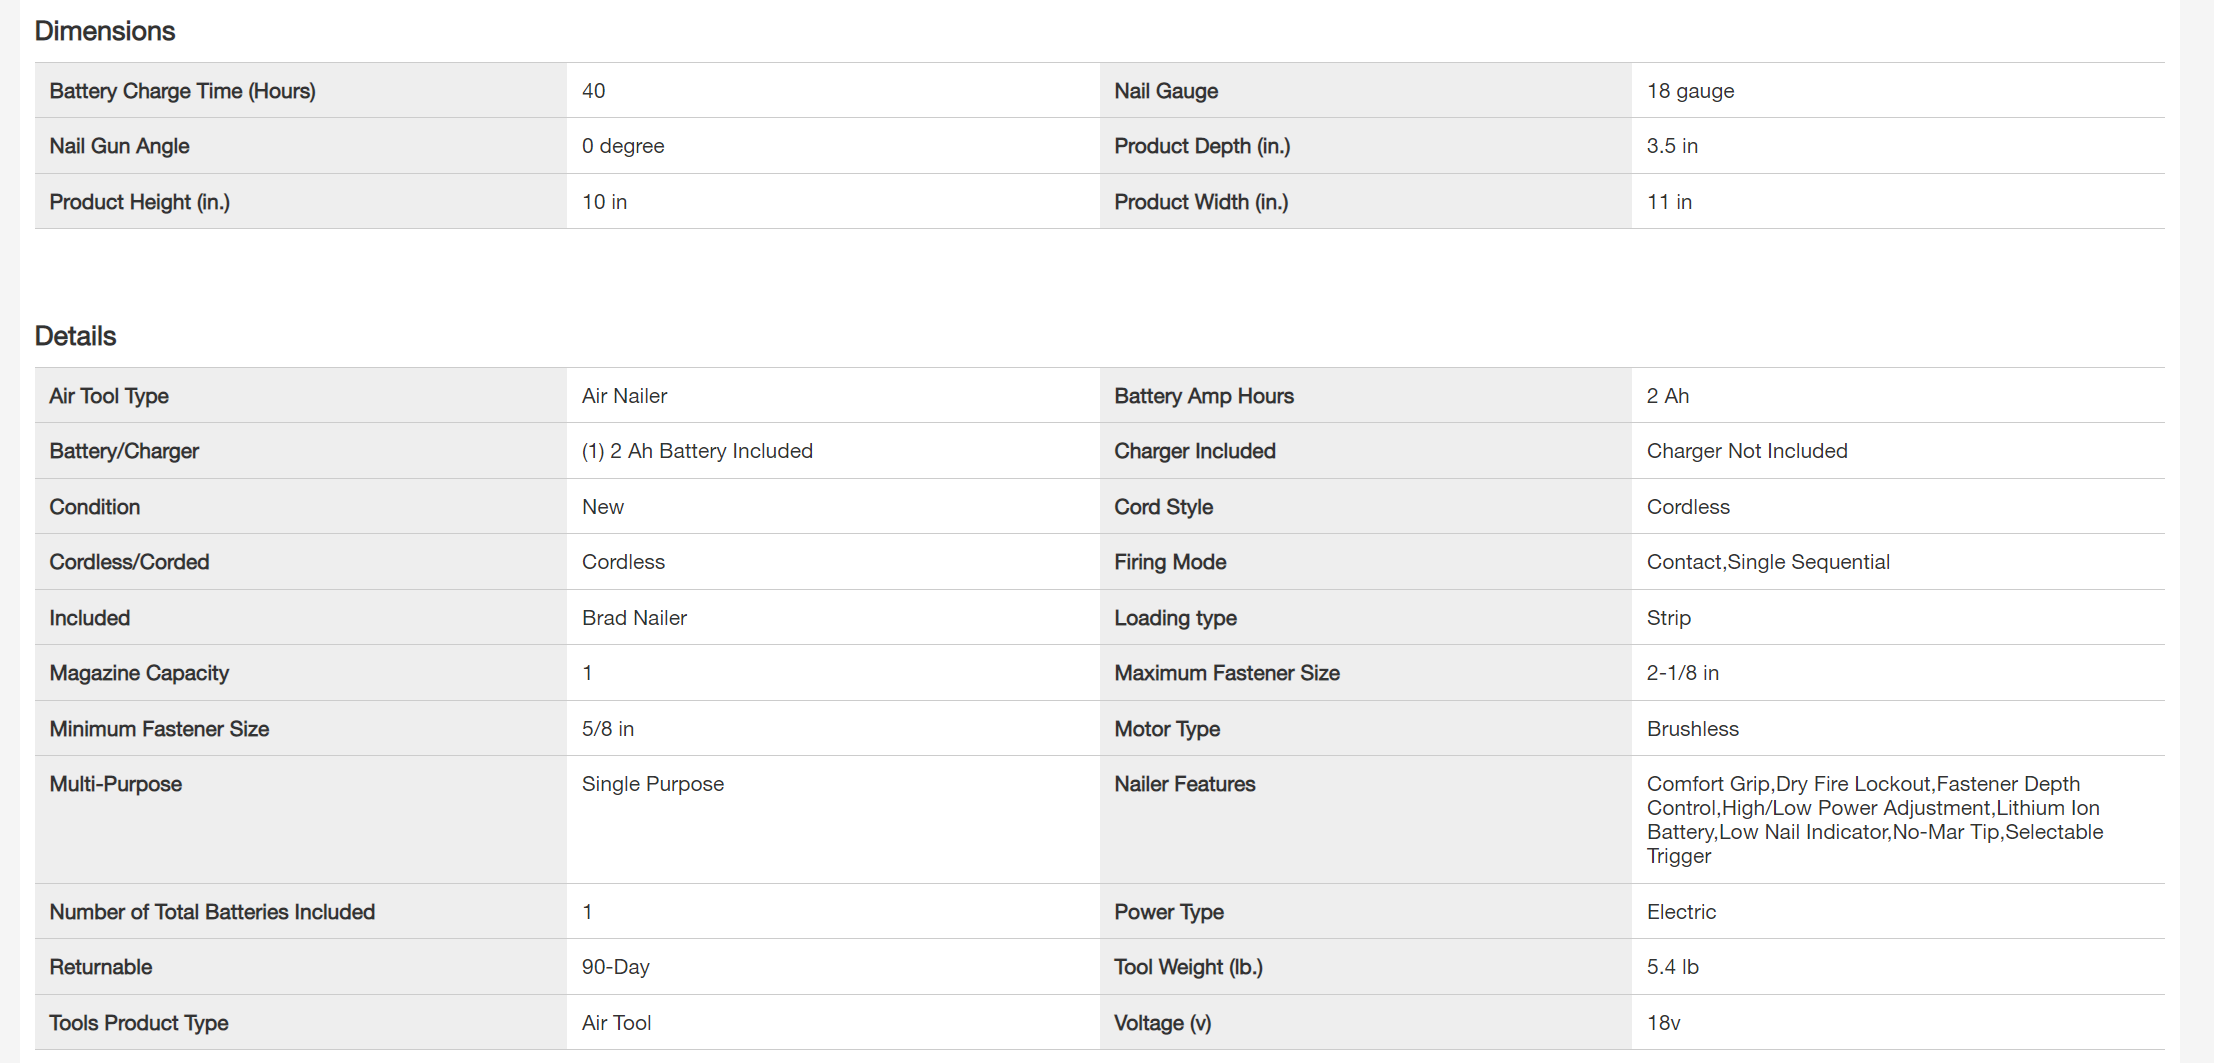2214x1063 pixels.
Task: Select the '90-Day' returnable value
Action: click(x=615, y=967)
